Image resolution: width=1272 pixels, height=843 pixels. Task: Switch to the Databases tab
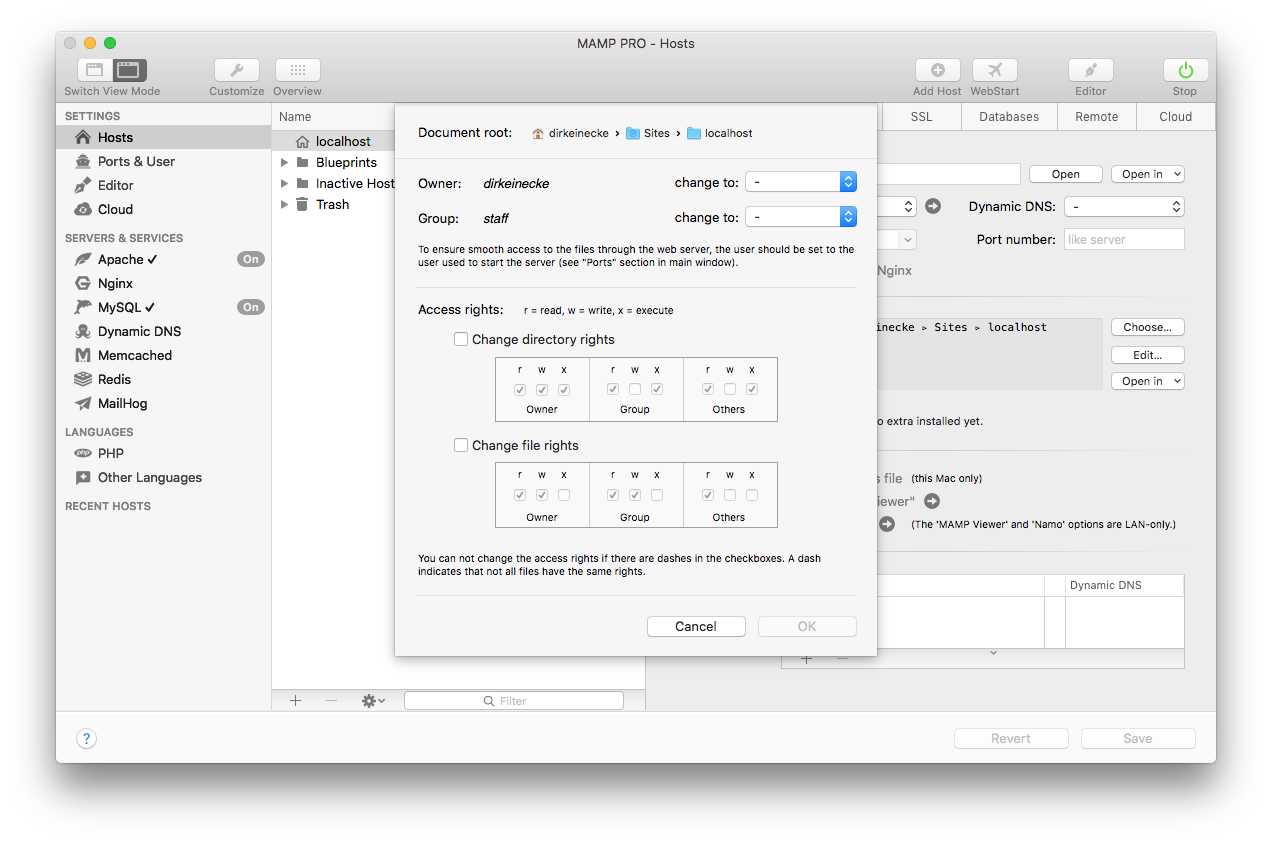tap(1008, 116)
